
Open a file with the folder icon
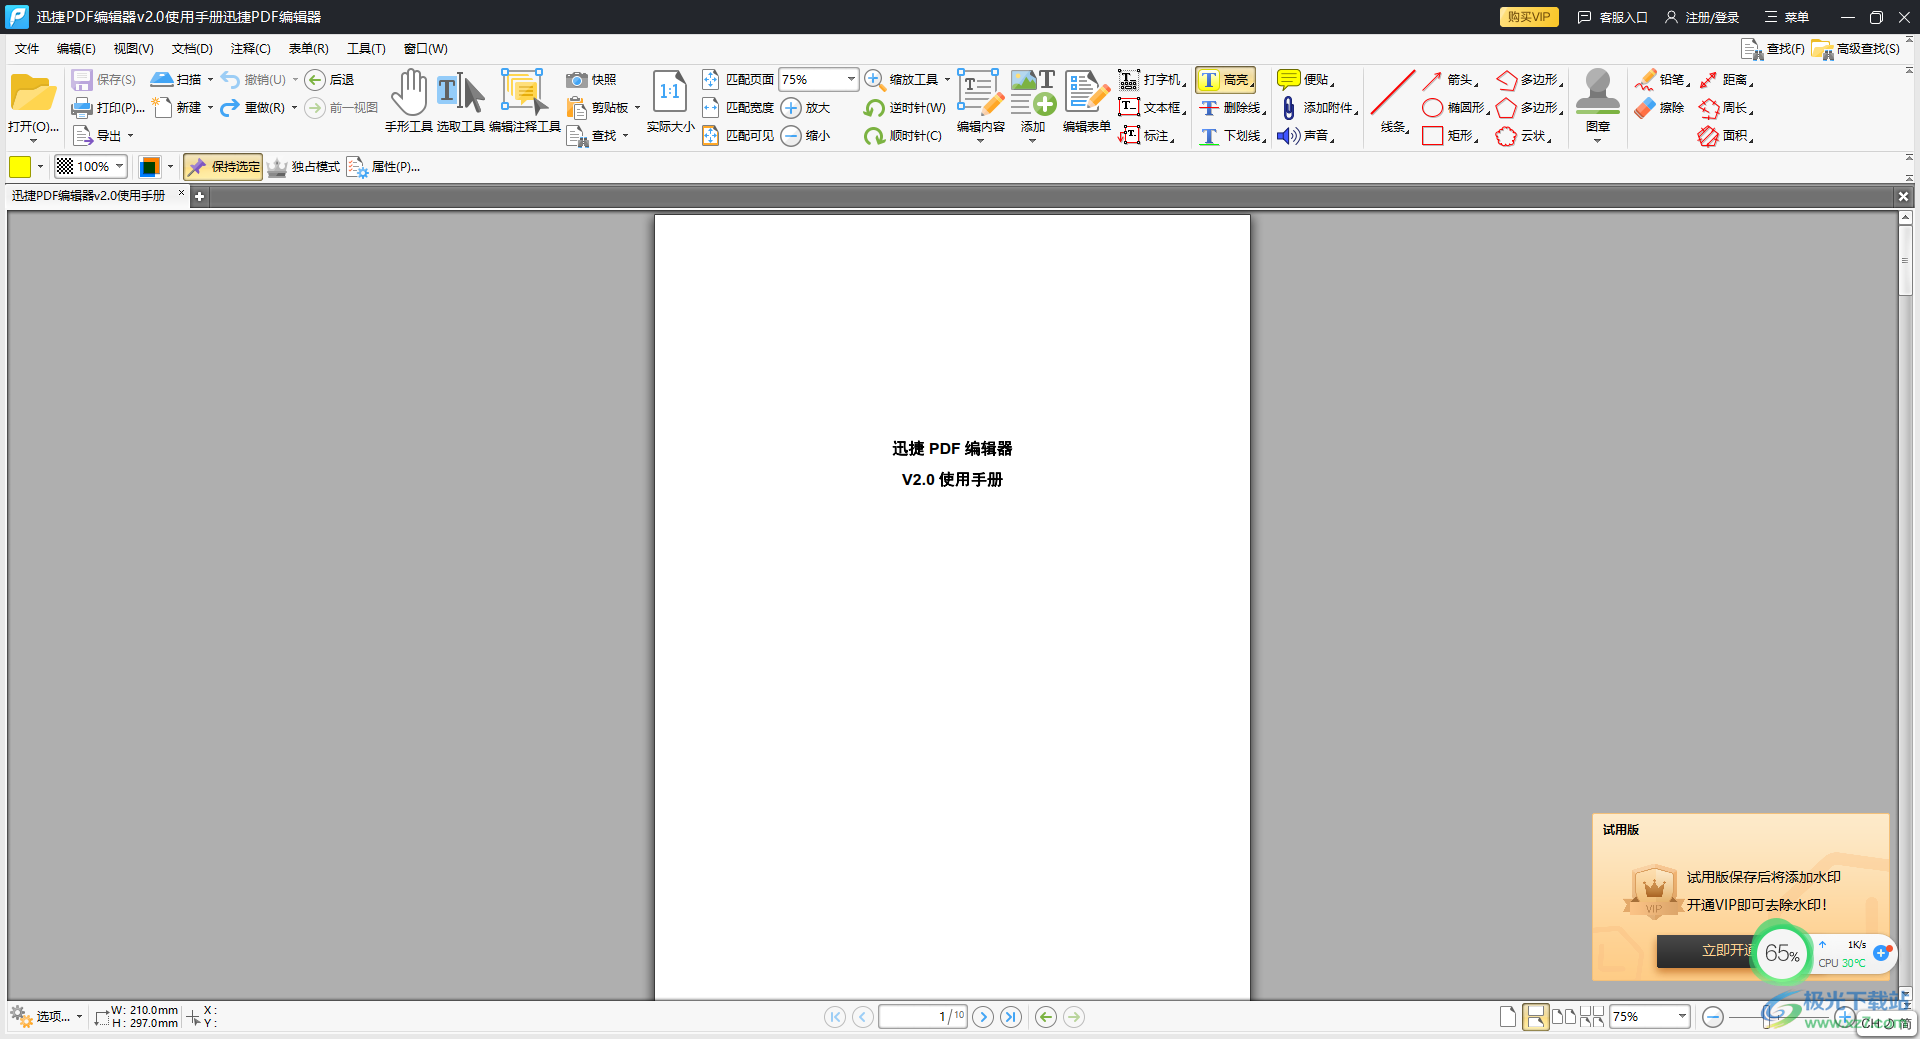[33, 93]
